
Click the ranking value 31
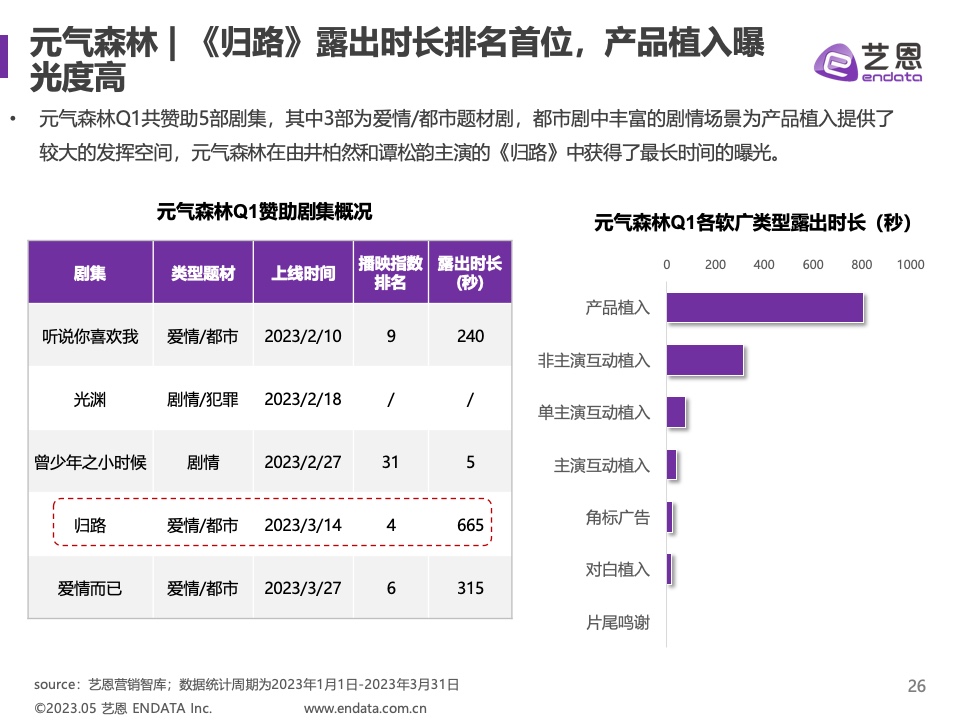click(391, 462)
